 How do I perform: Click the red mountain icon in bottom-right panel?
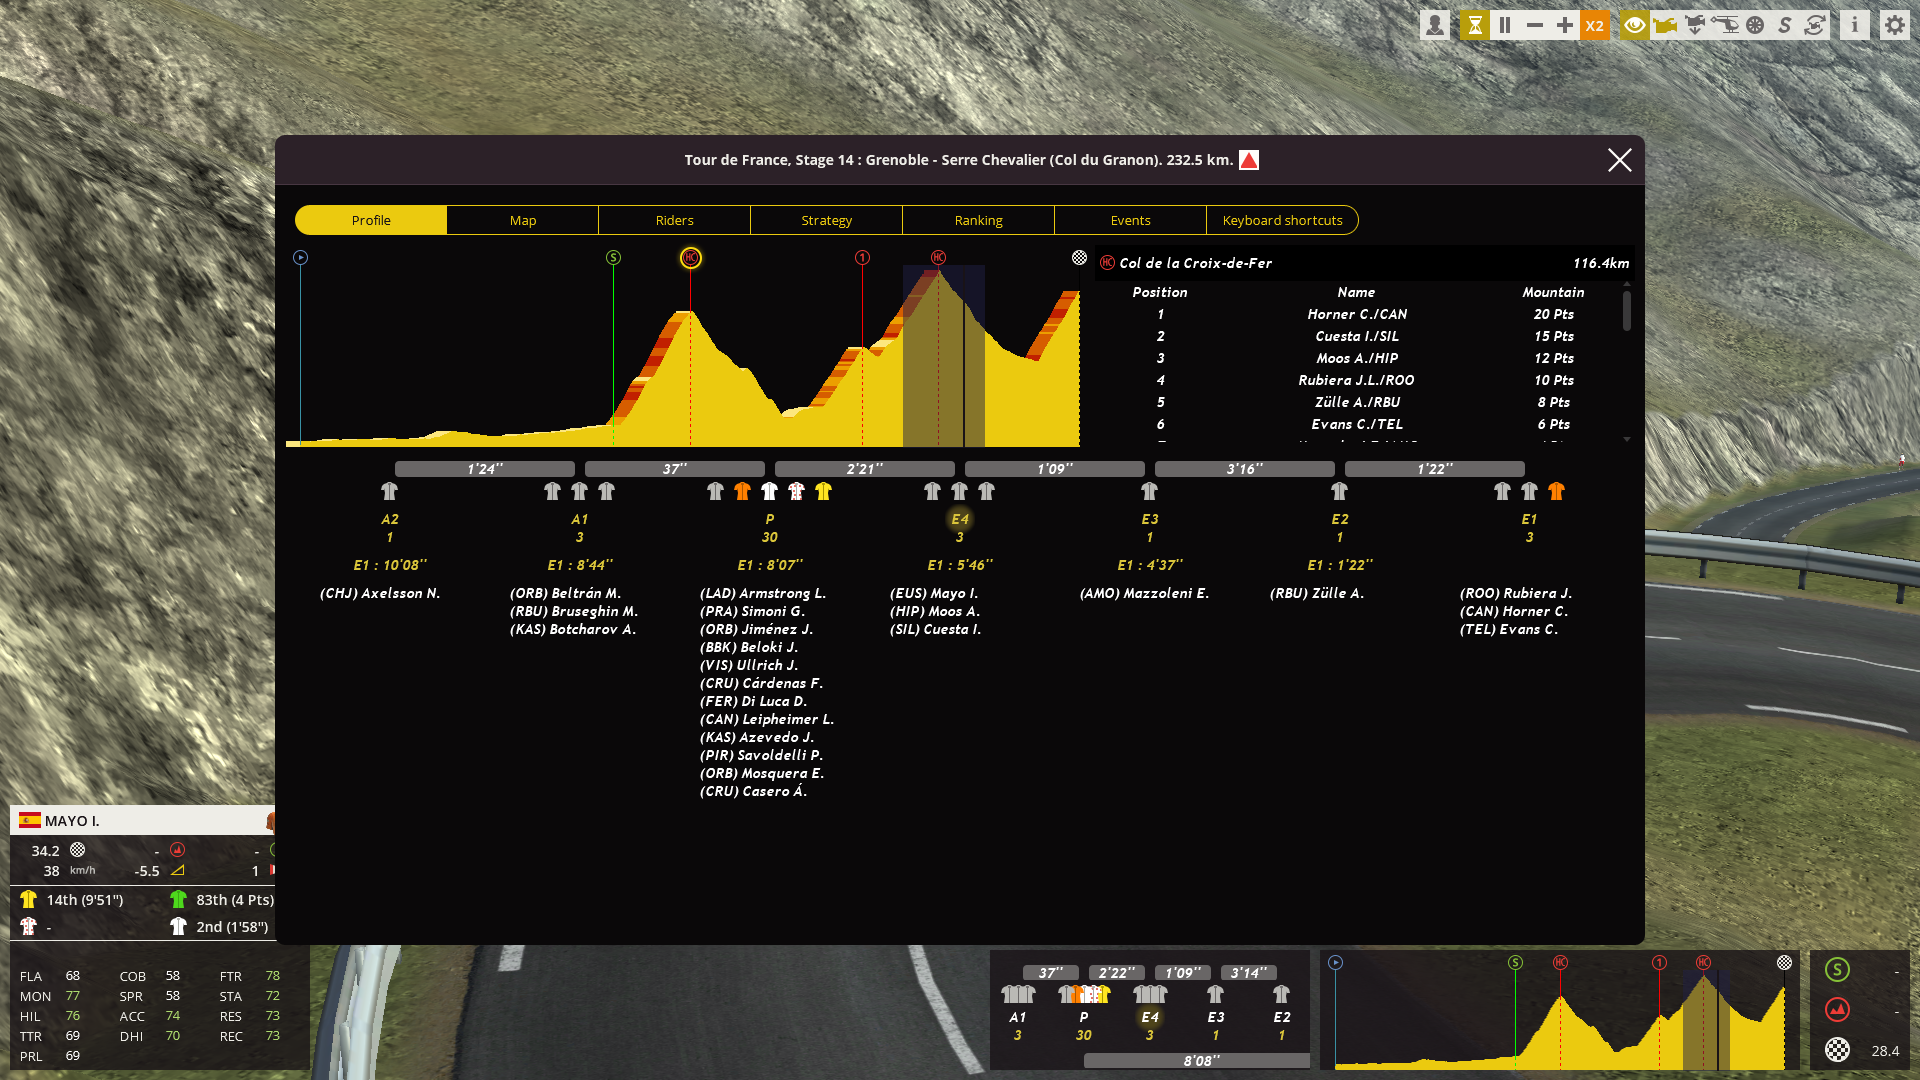point(1837,1009)
